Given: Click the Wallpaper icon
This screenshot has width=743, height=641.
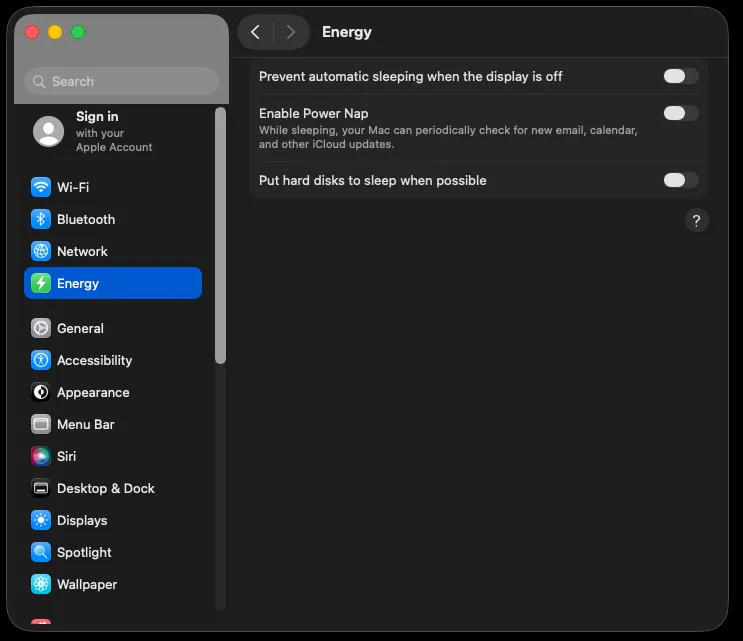Looking at the screenshot, I should click(41, 584).
